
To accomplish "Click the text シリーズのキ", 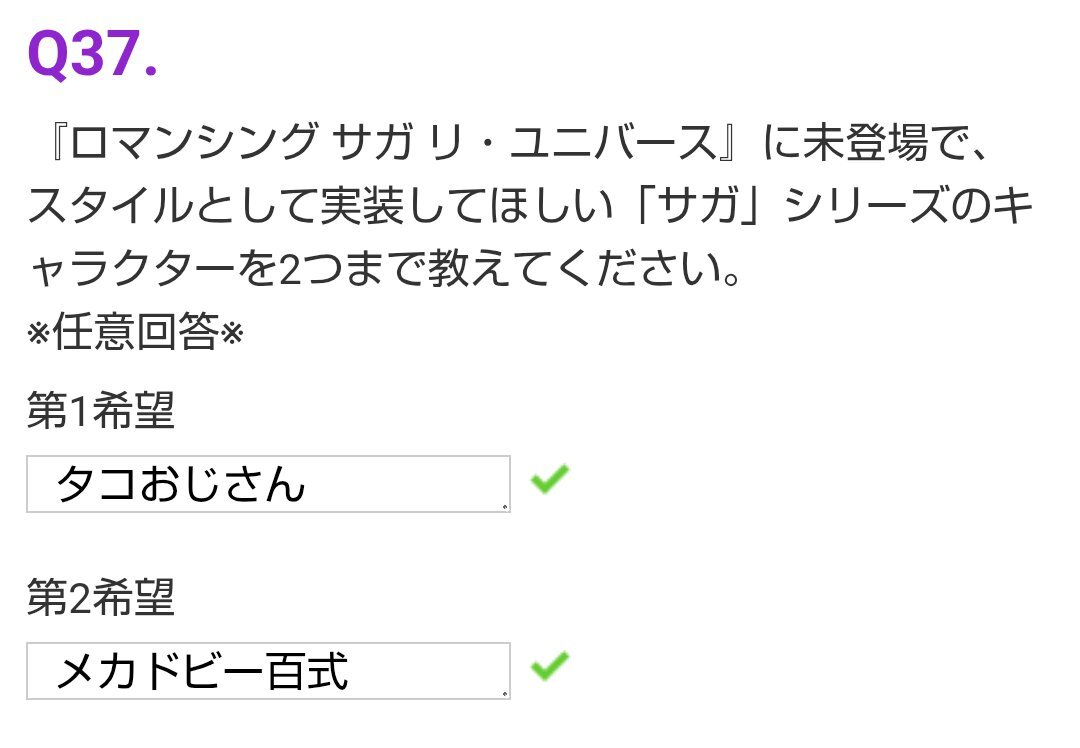I will (x=908, y=205).
